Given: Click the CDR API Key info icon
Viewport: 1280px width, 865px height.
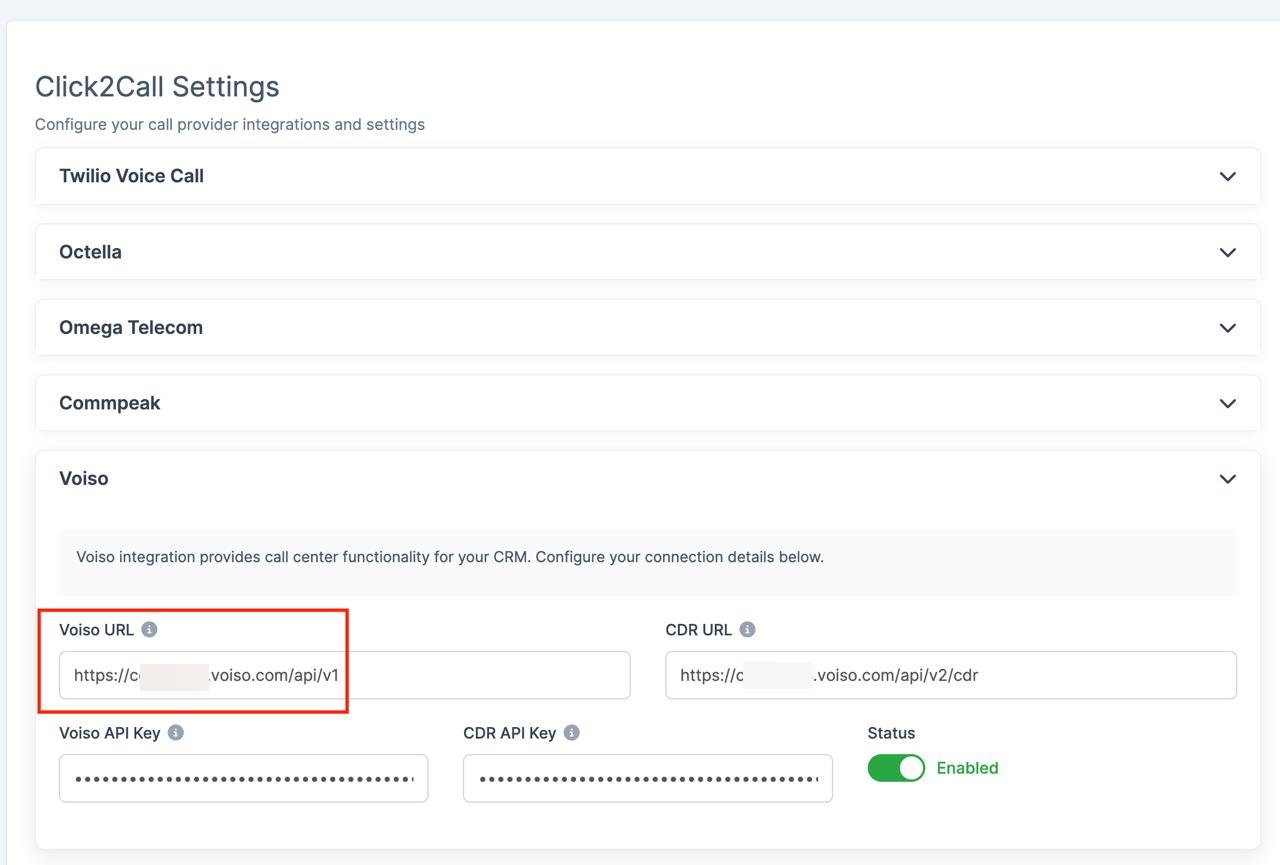Looking at the screenshot, I should 572,733.
